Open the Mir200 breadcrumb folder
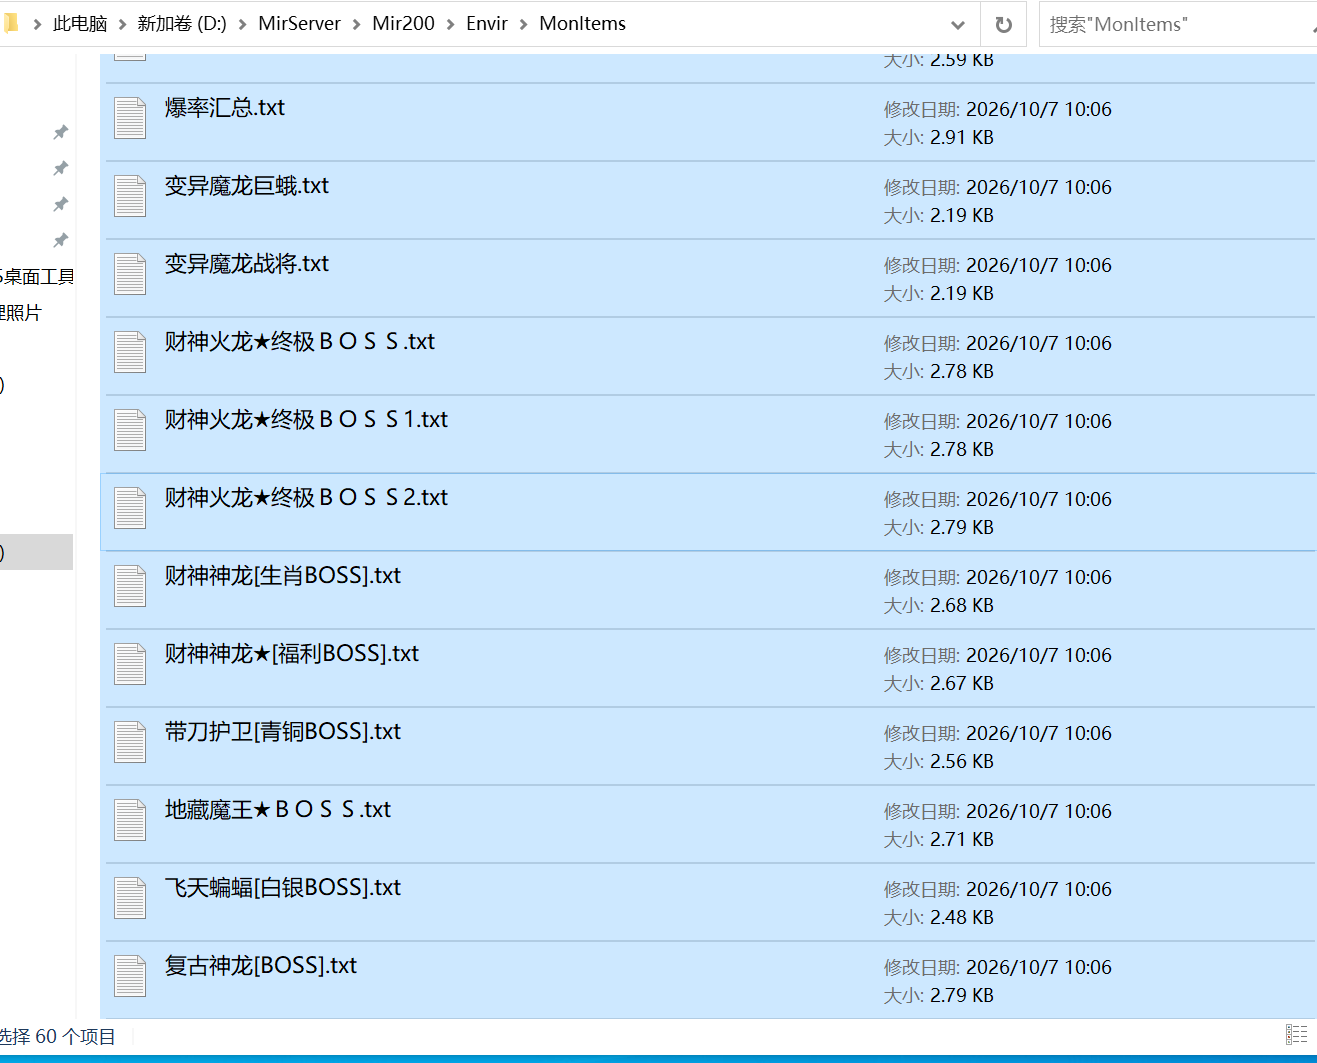 (403, 24)
